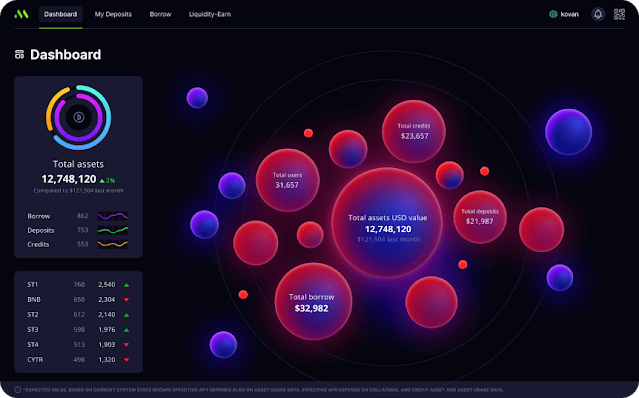Screen dimensions: 639x398
Task: Click the red down arrow in BNB row
Action: coord(126,300)
